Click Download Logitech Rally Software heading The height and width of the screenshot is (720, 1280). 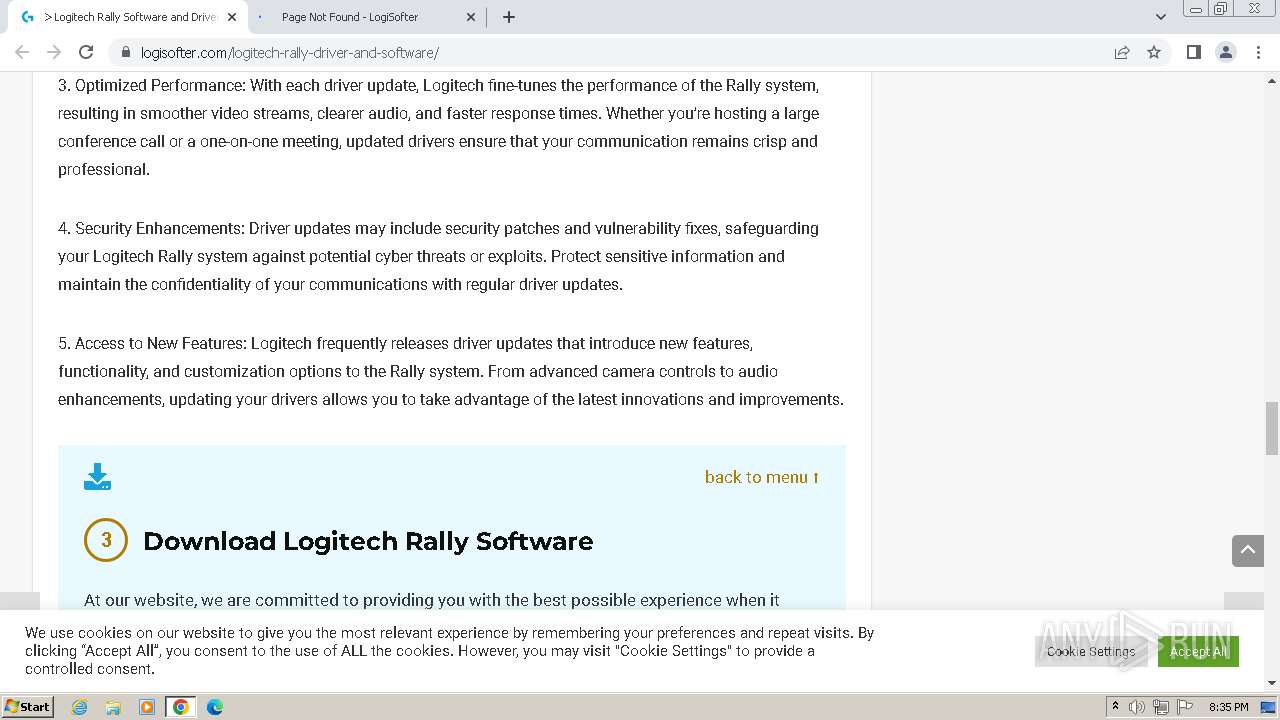[x=368, y=541]
